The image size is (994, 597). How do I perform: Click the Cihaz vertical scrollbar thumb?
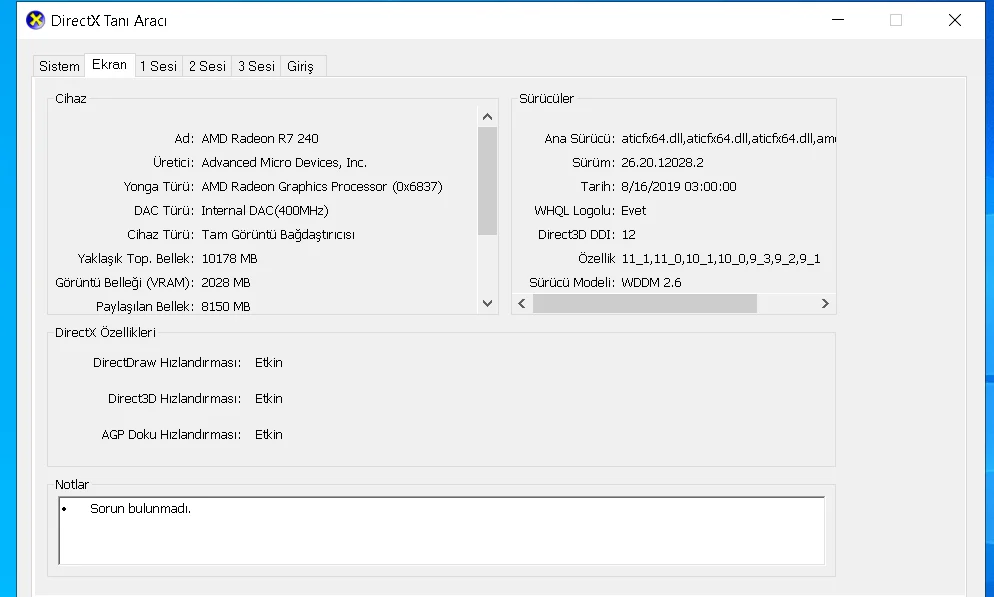click(487, 181)
